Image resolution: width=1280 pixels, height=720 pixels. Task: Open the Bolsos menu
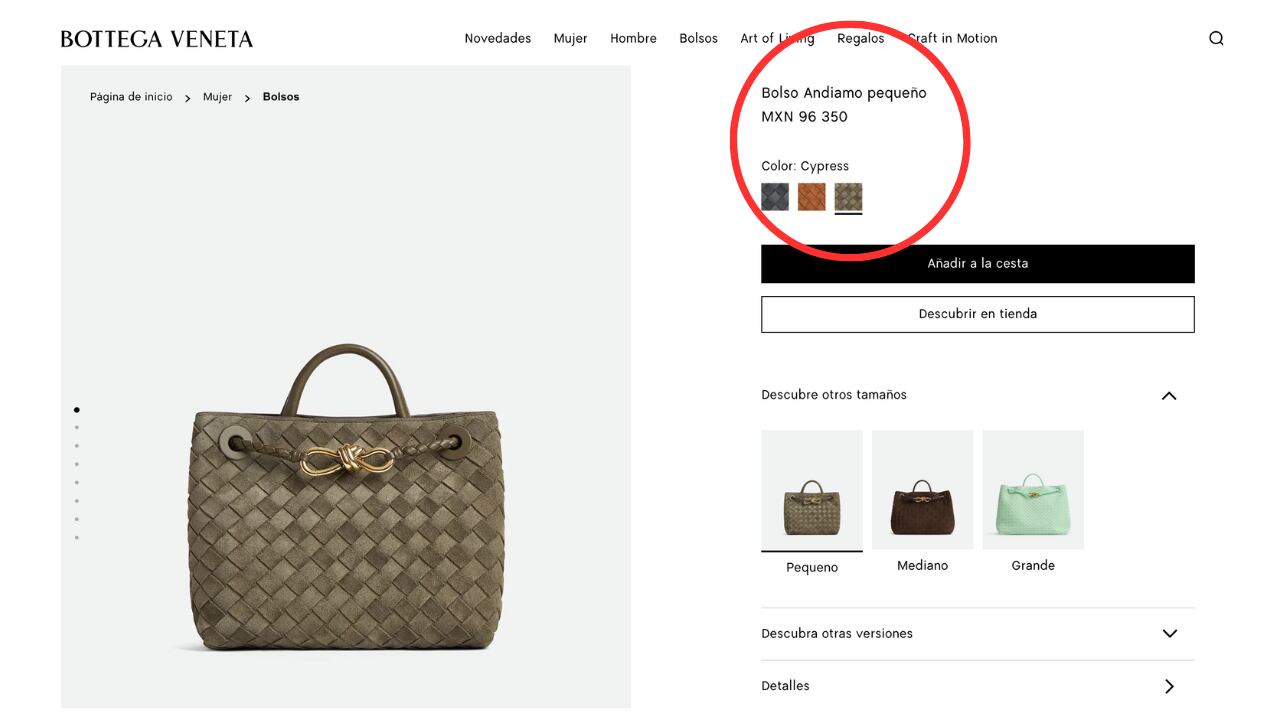click(x=698, y=38)
